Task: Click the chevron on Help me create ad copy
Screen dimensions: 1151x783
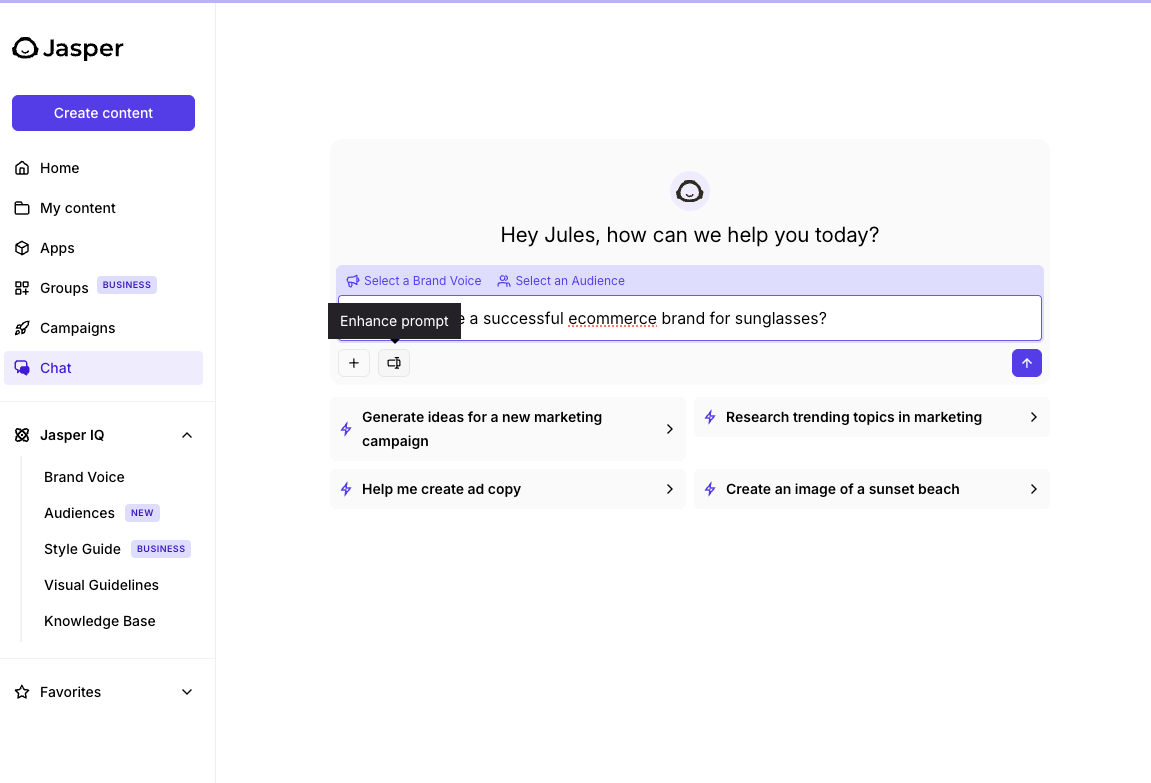Action: tap(669, 489)
